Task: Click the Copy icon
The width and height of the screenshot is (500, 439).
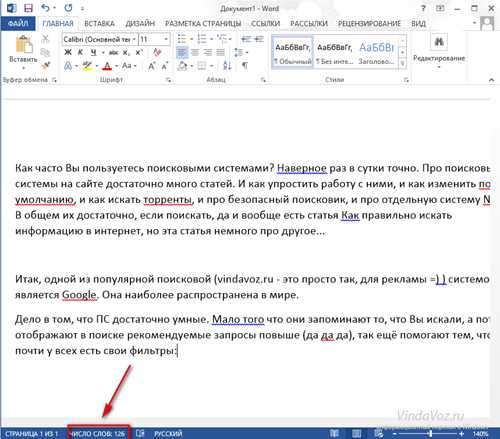Action: click(45, 52)
